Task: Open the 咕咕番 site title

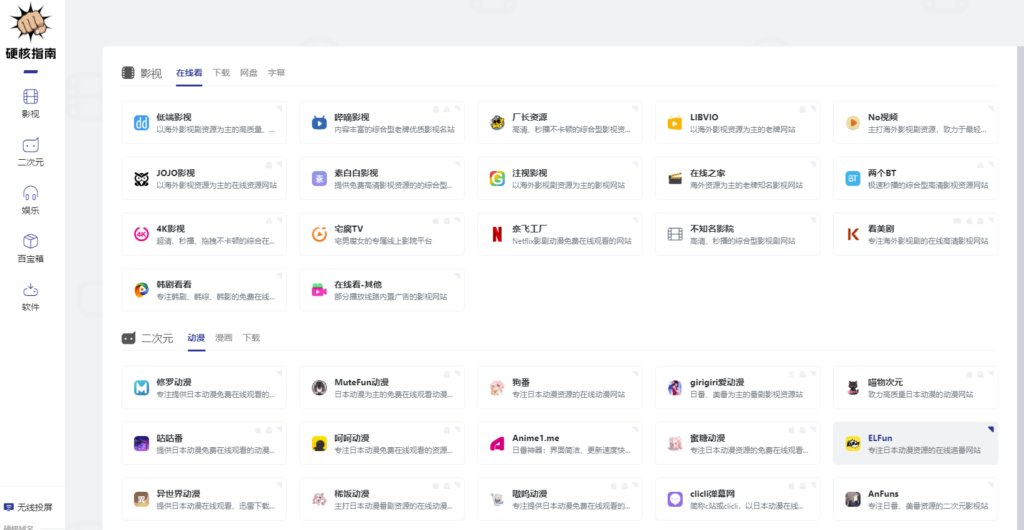Action: pyautogui.click(x=170, y=438)
